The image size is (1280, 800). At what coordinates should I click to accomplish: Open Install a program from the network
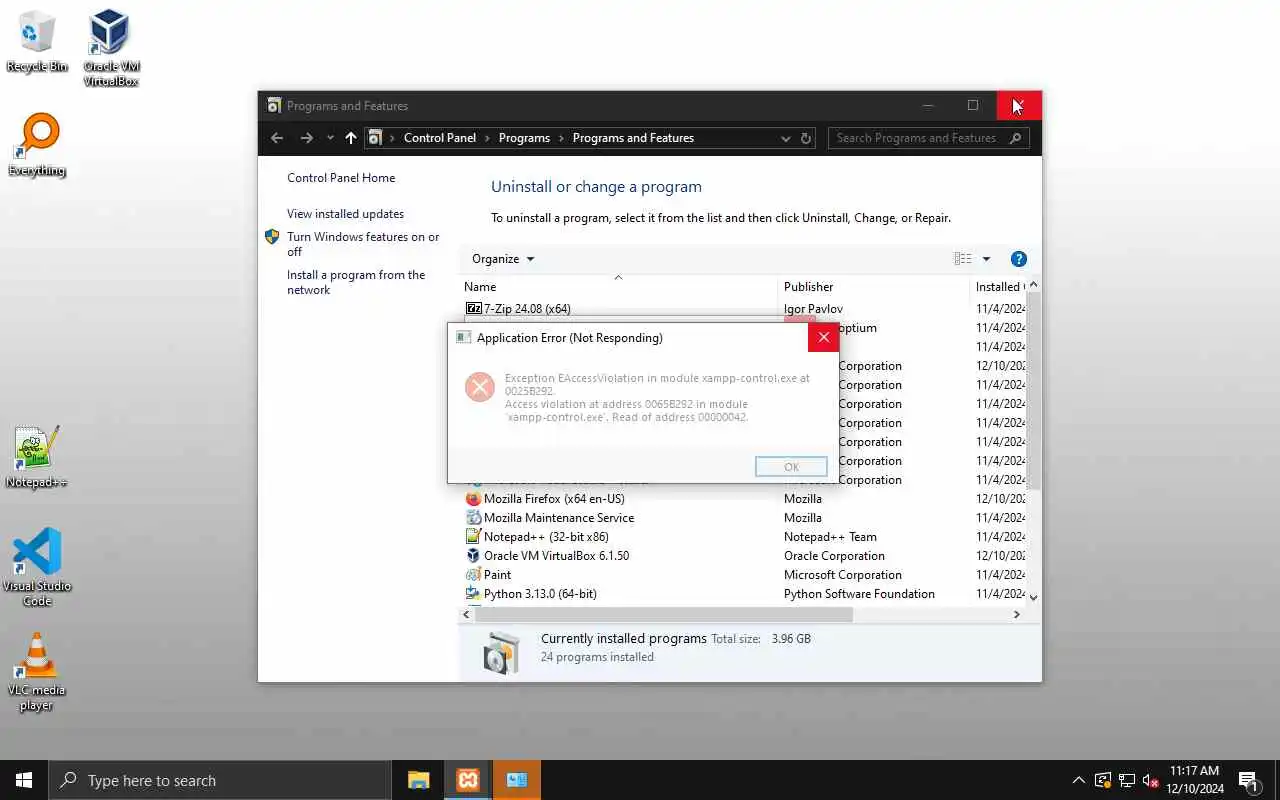coord(356,282)
